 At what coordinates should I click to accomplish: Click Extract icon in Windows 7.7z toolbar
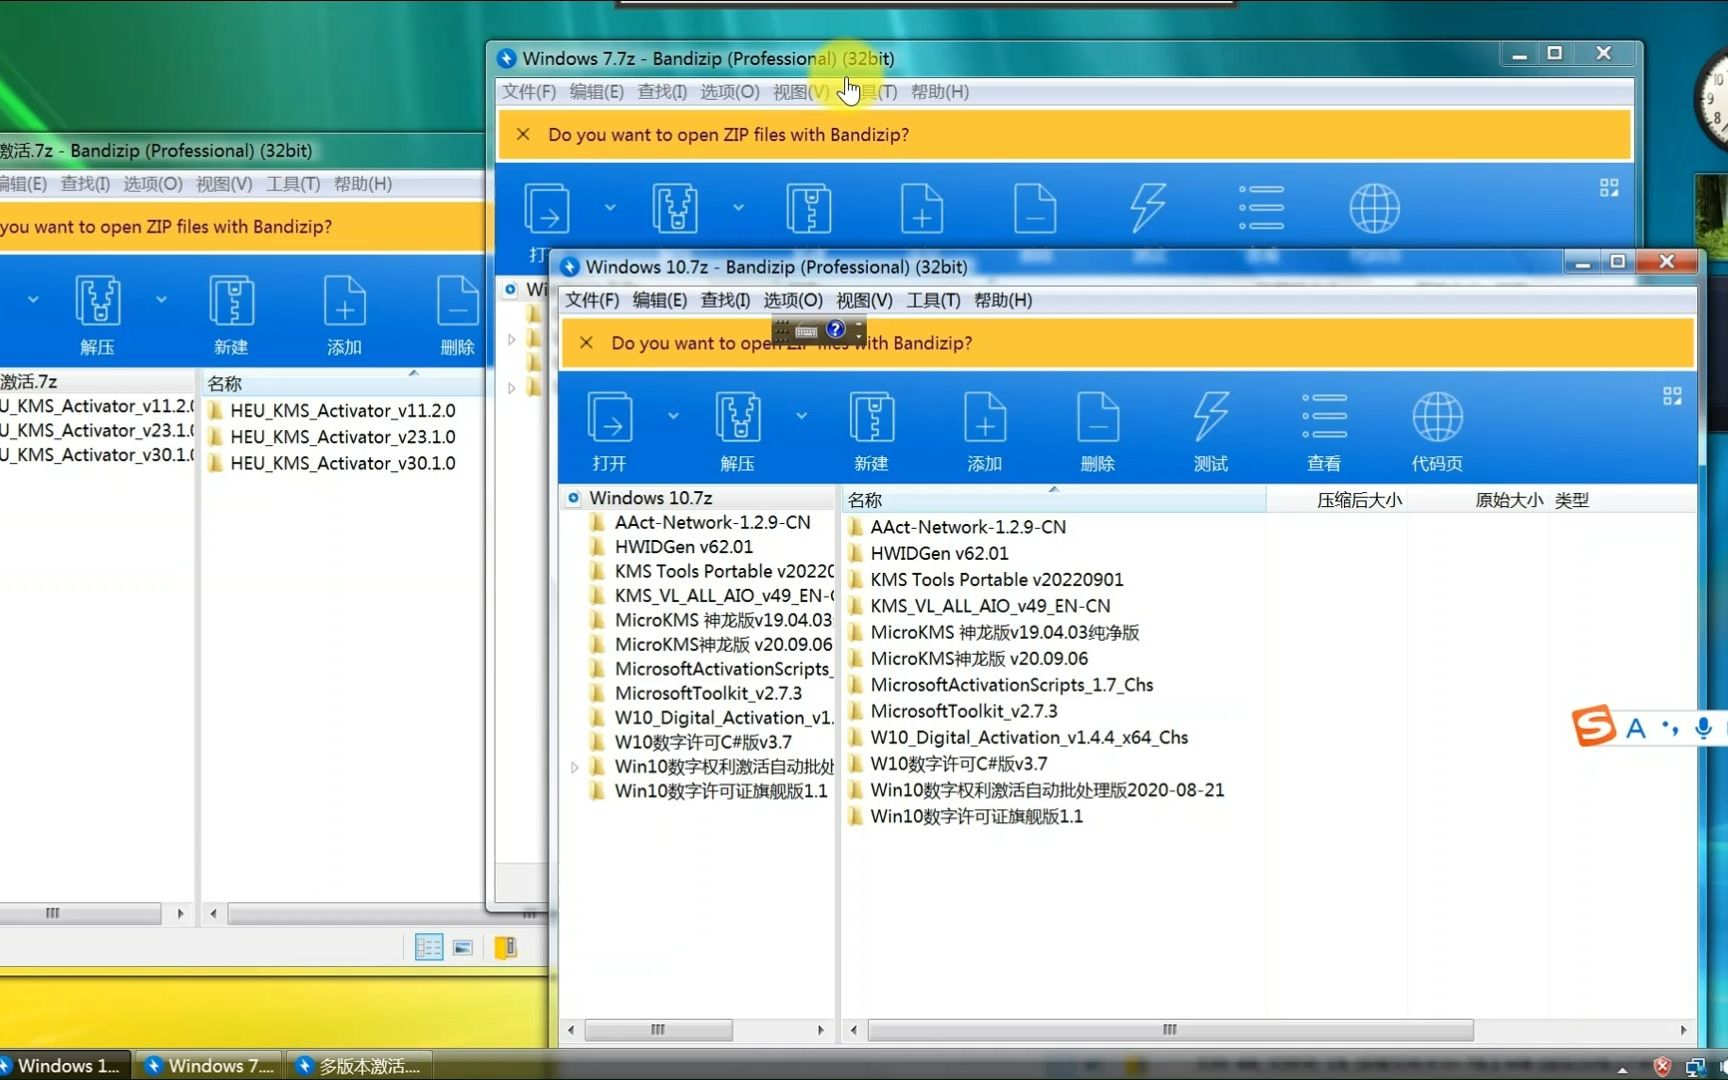coord(675,209)
